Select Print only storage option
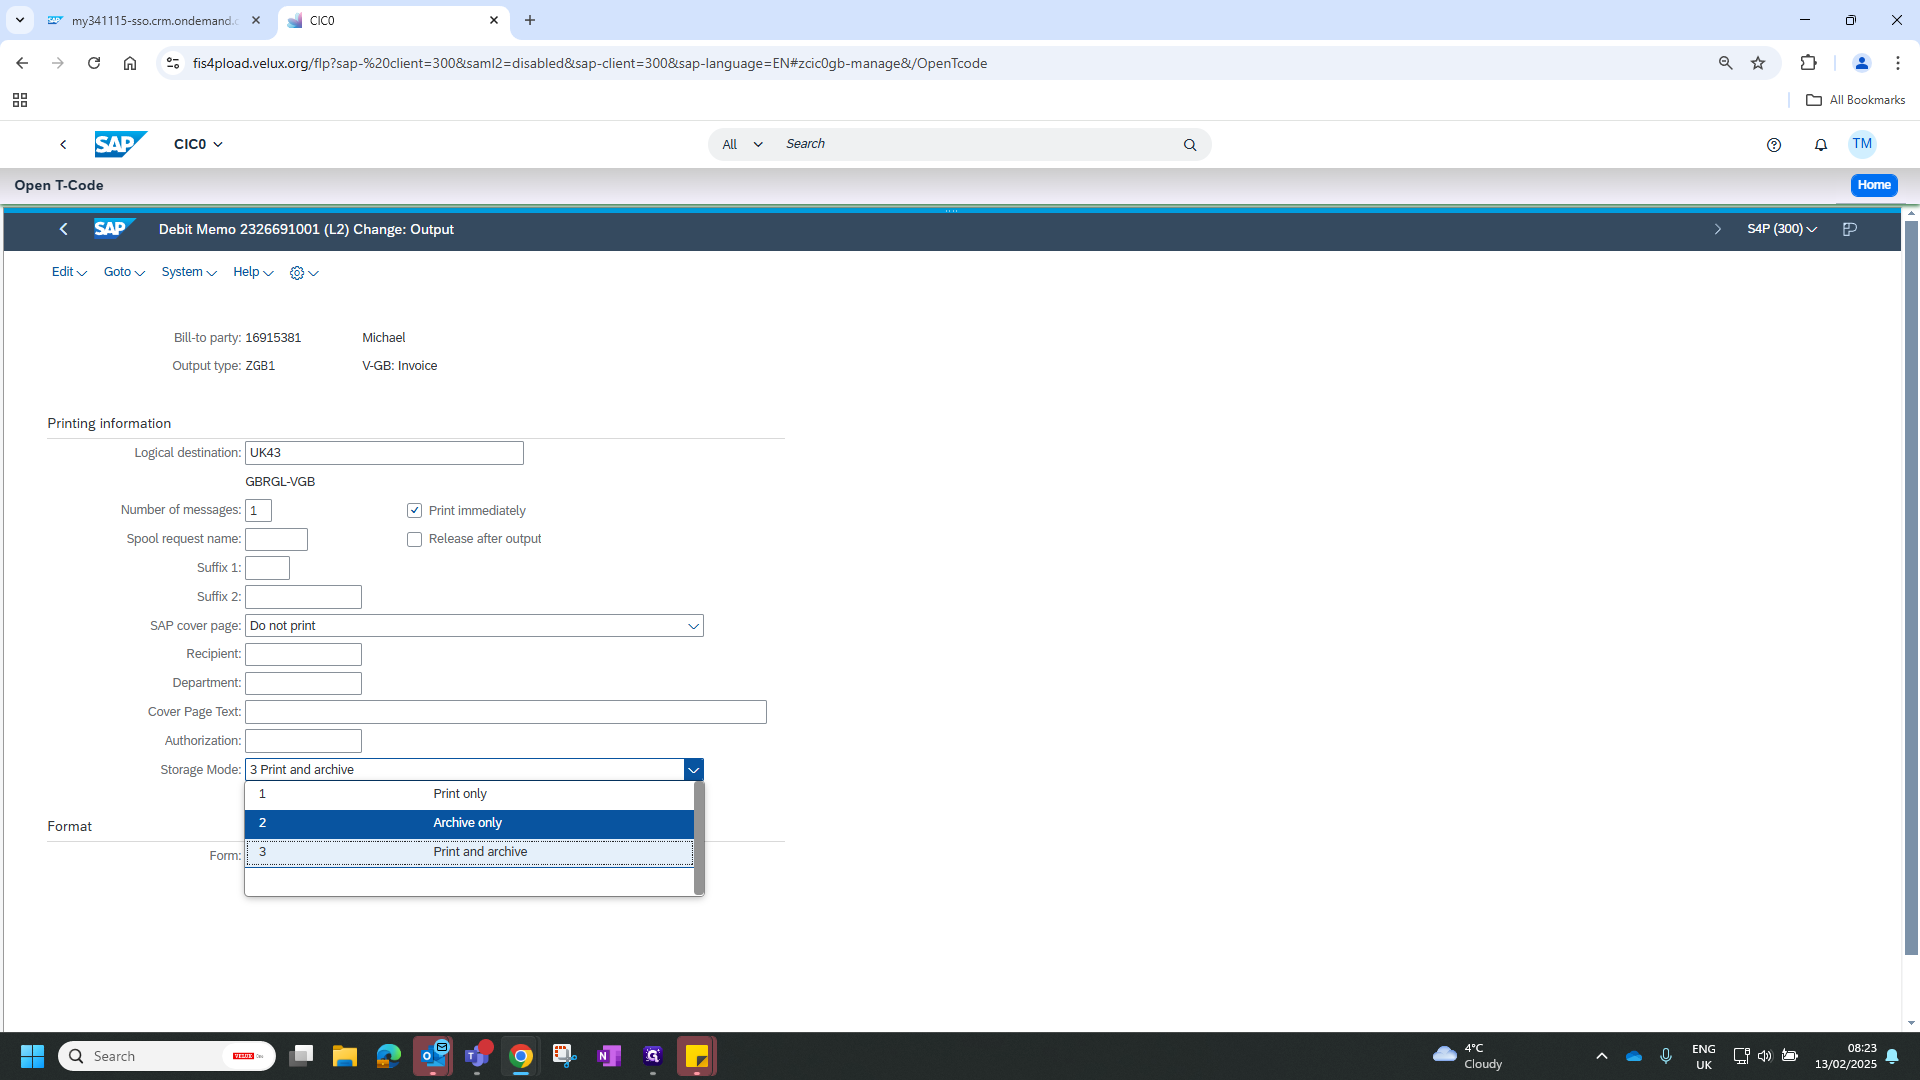 tap(469, 794)
